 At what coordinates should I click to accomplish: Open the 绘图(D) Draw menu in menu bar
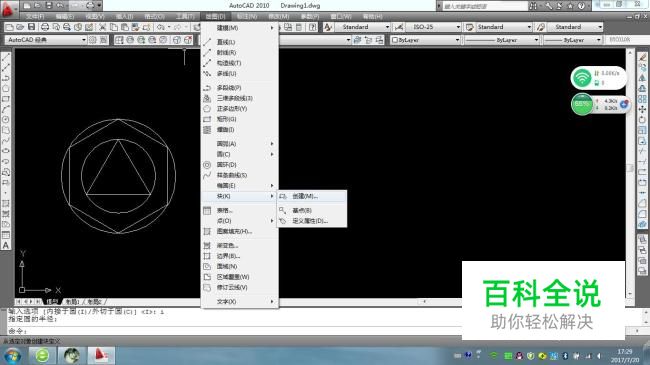click(215, 16)
